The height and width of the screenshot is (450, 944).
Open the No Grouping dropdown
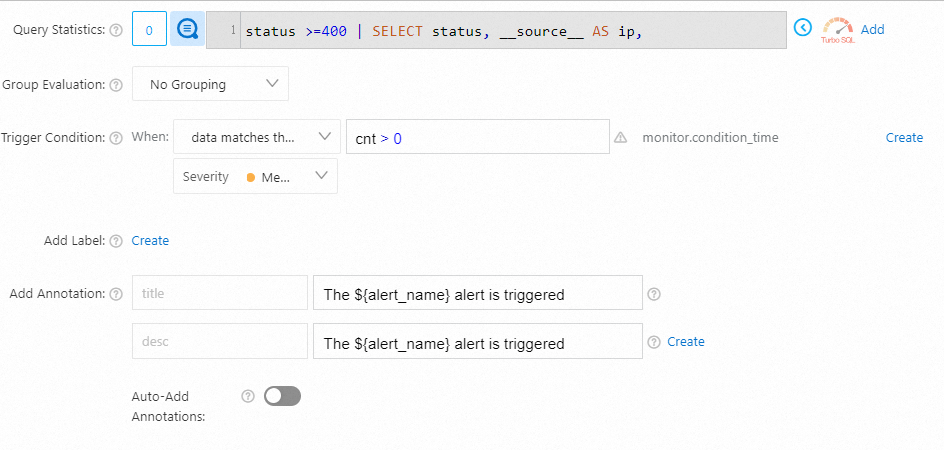(x=210, y=84)
